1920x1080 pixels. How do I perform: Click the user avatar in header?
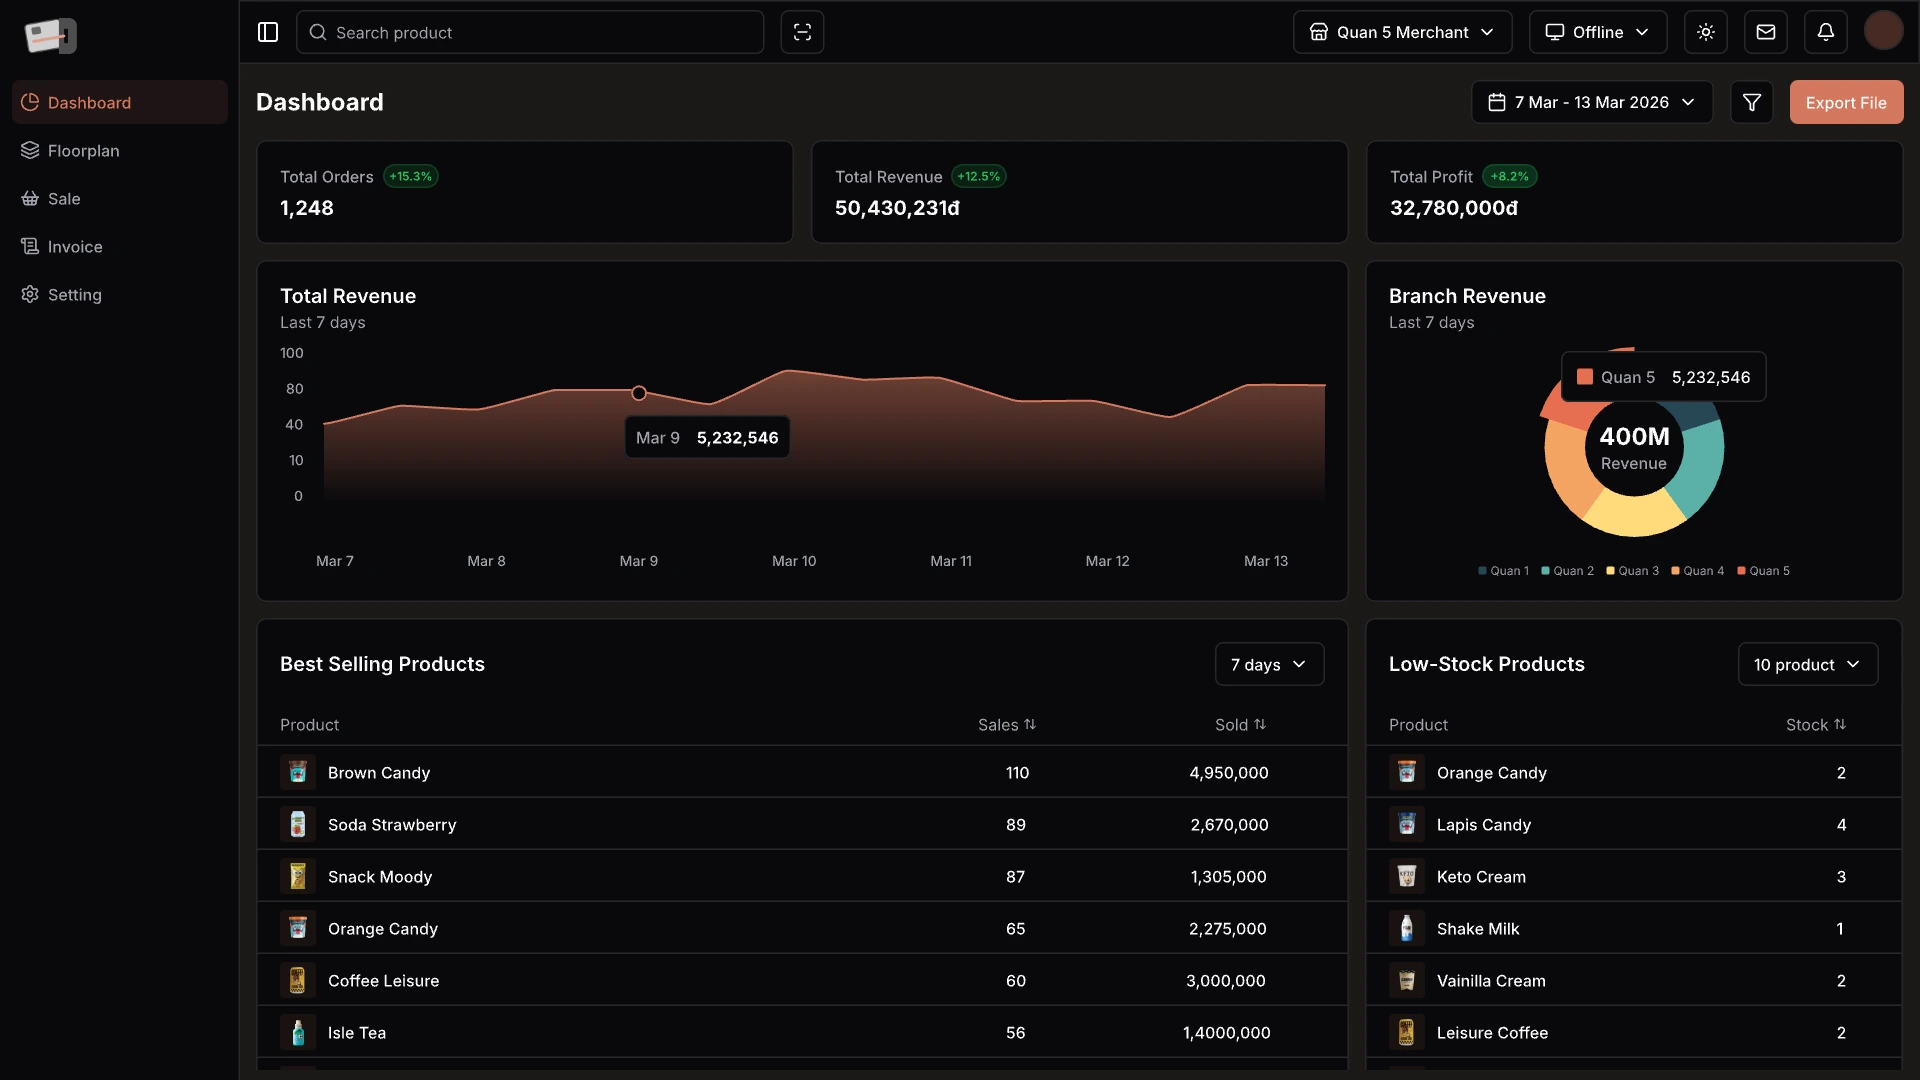(x=1884, y=31)
